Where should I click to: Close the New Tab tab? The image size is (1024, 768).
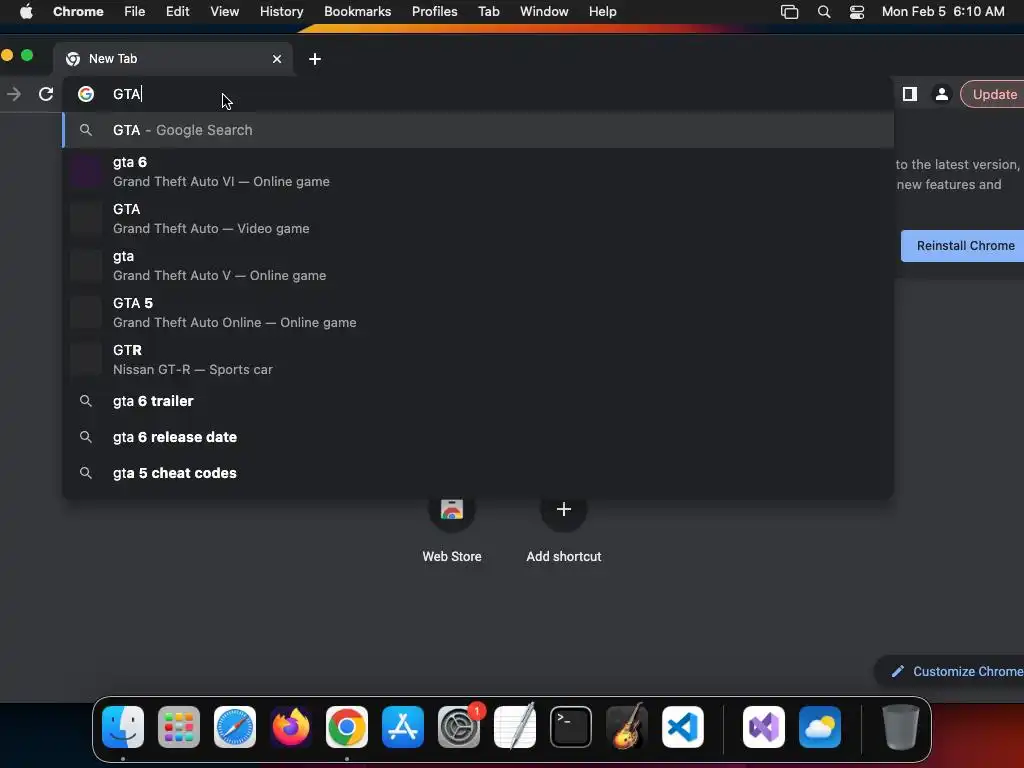[277, 59]
